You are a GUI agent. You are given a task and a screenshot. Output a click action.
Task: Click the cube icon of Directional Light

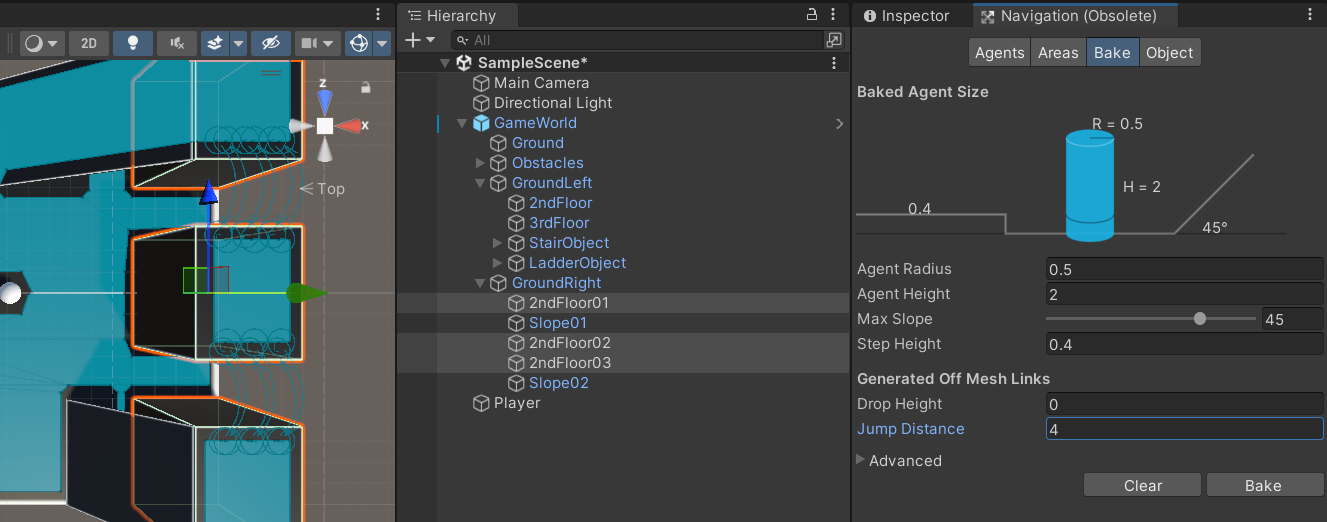[482, 103]
